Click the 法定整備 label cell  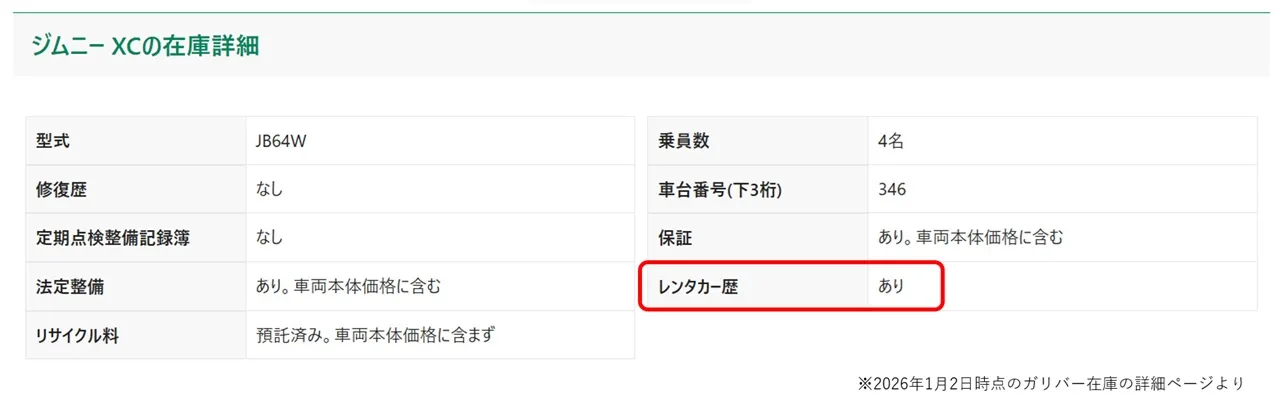pyautogui.click(x=69, y=286)
